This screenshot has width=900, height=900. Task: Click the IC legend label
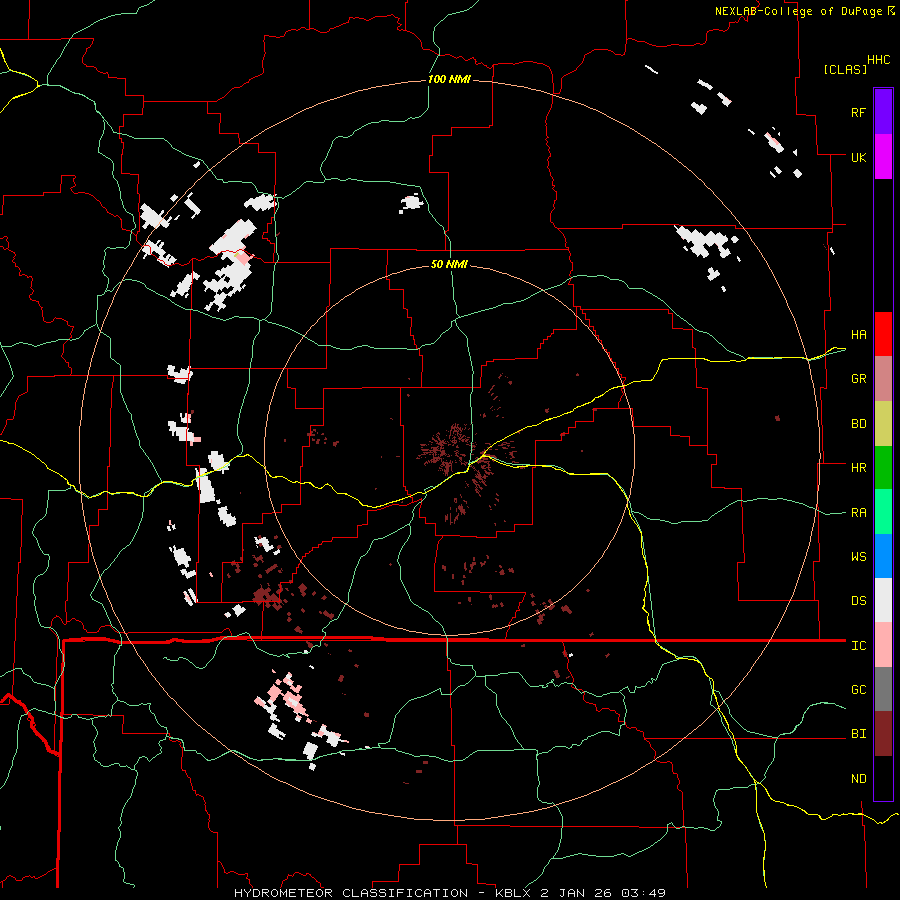[858, 646]
